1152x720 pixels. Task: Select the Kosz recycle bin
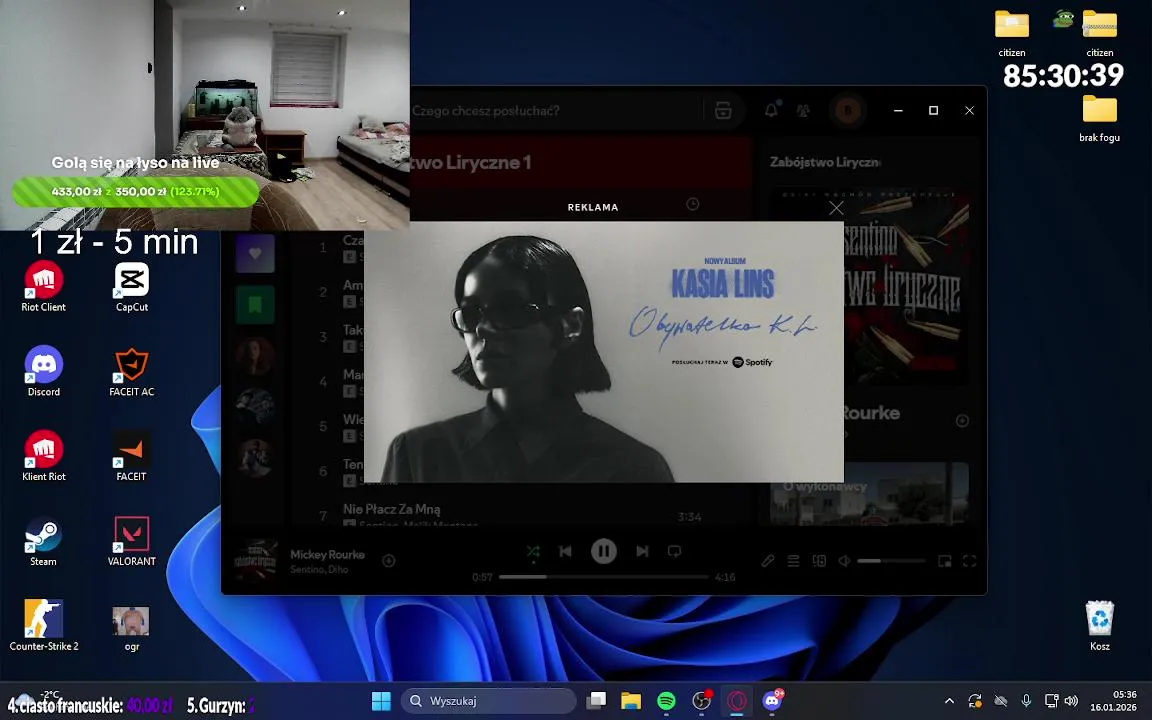[x=1100, y=626]
